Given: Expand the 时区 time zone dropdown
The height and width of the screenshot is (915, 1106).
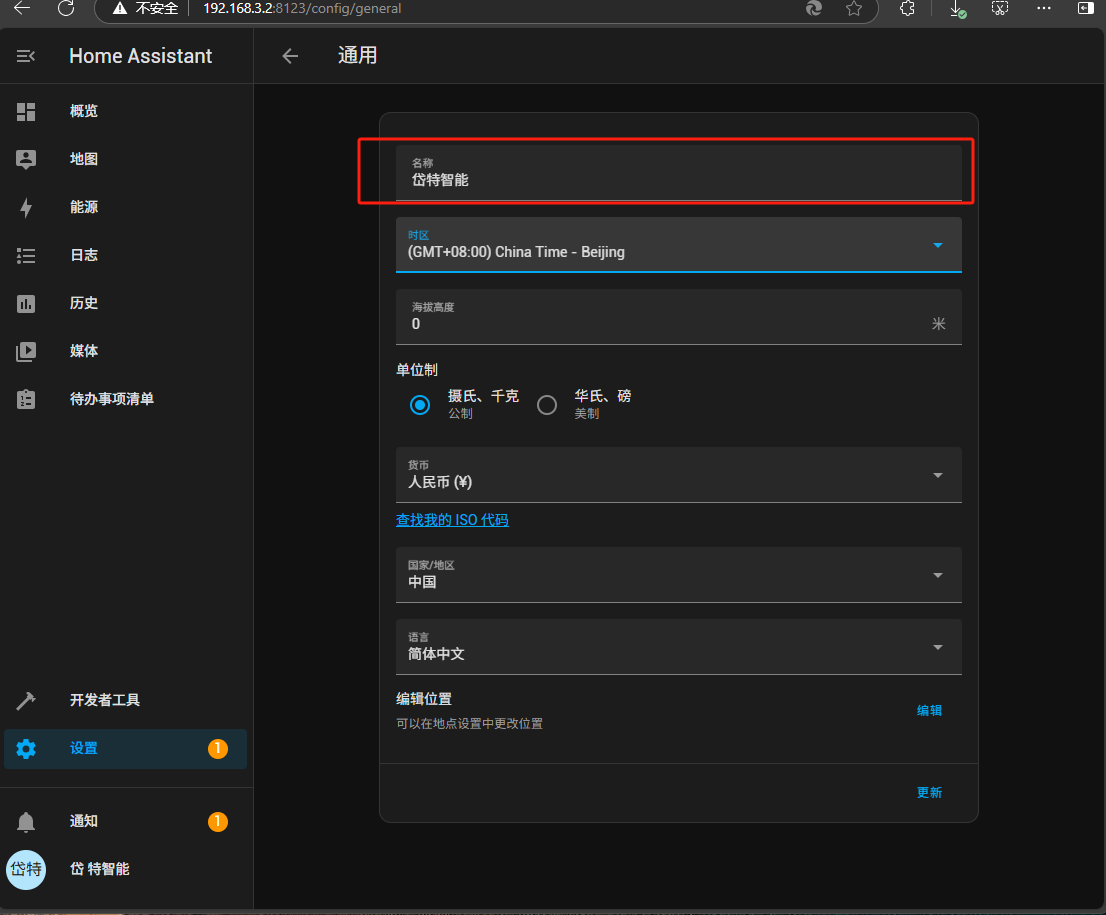Looking at the screenshot, I should pyautogui.click(x=937, y=245).
